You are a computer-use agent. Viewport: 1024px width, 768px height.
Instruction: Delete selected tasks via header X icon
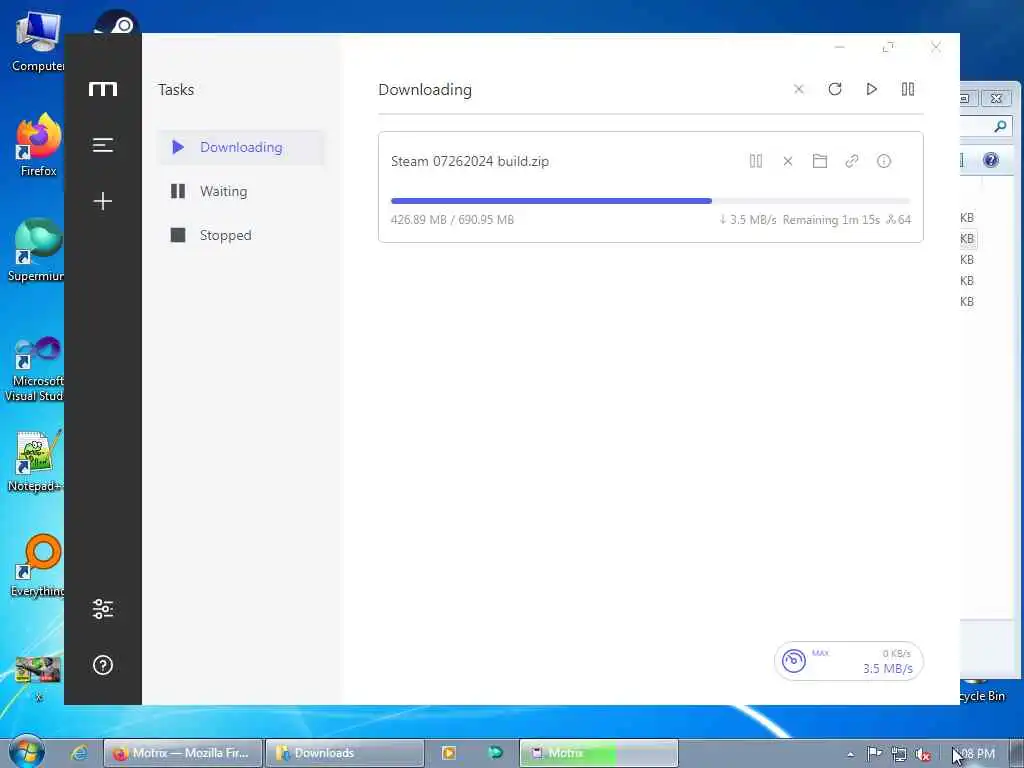(798, 89)
